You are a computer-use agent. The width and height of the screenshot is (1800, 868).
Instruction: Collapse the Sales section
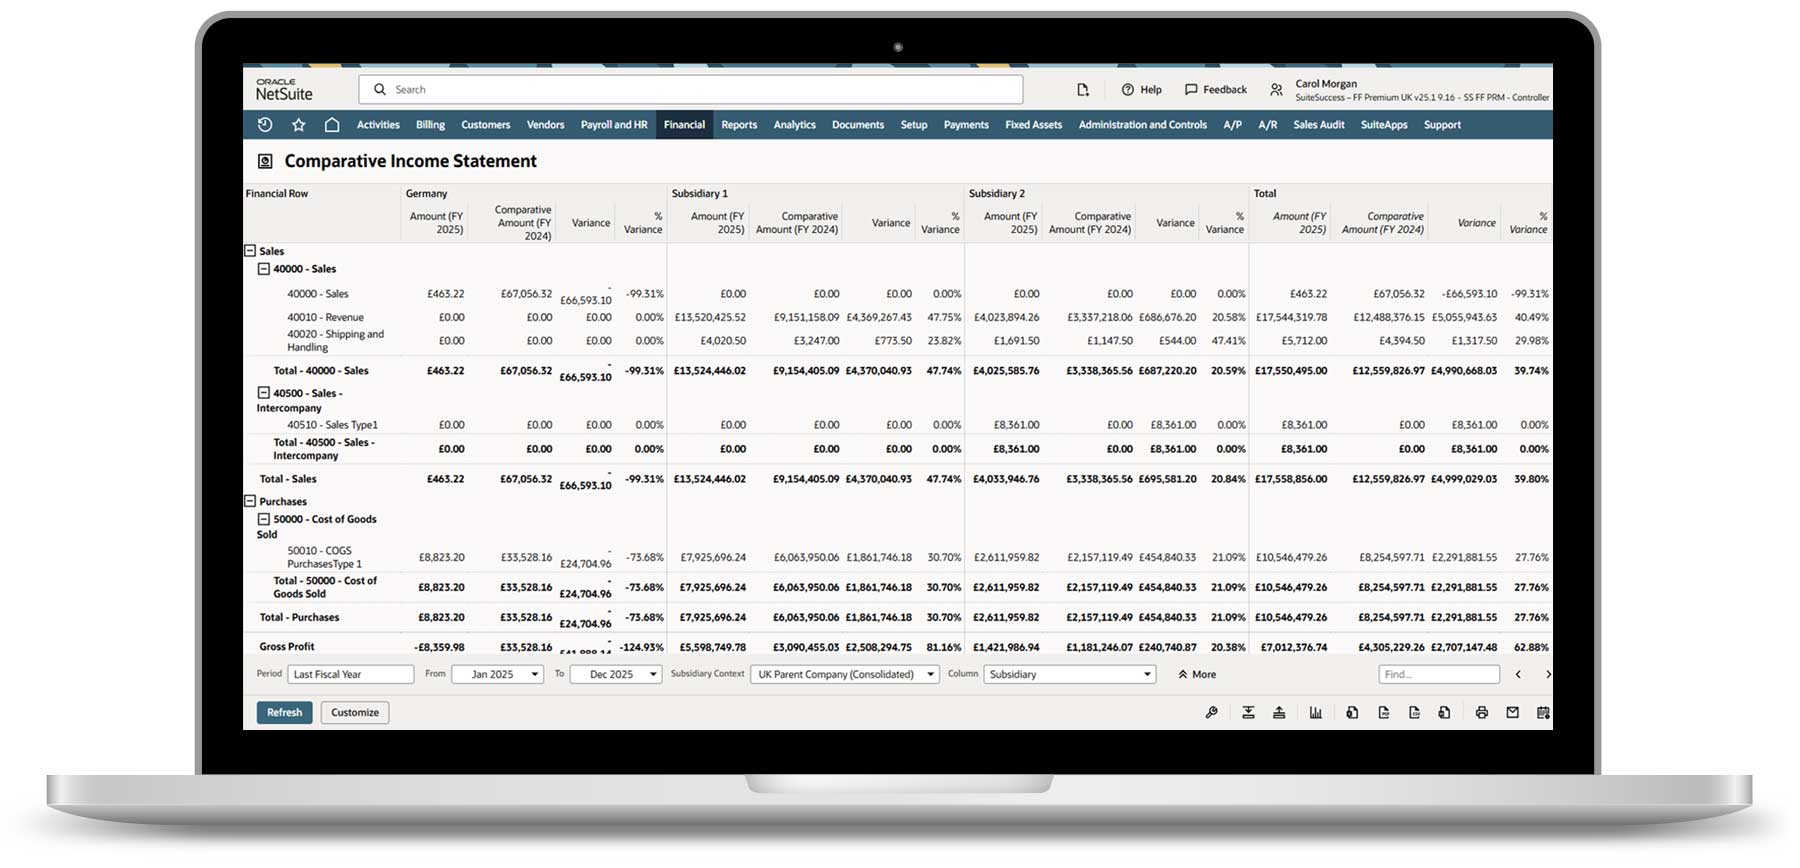(x=250, y=251)
